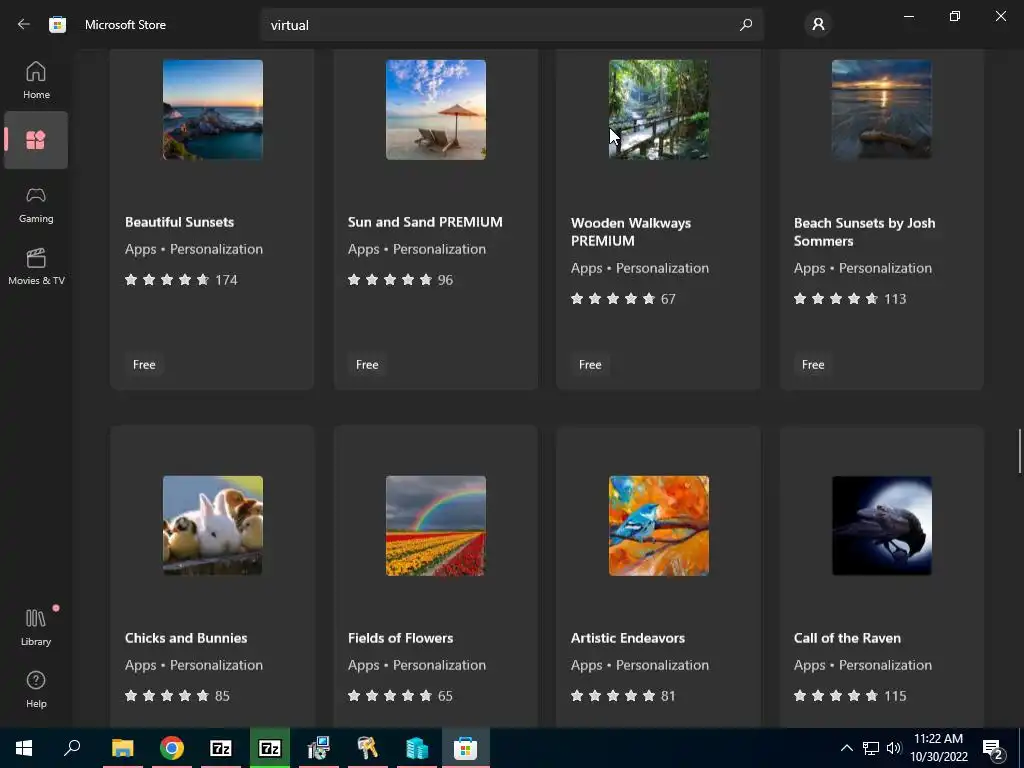This screenshot has width=1024, height=768.
Task: Select 'Call of the Raven' title text
Action: coord(847,638)
